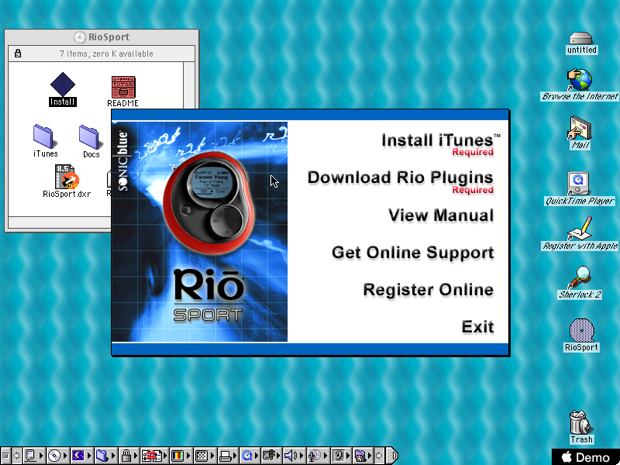
Task: Click the vertical scrollbar of RioSport window
Action: (x=189, y=85)
